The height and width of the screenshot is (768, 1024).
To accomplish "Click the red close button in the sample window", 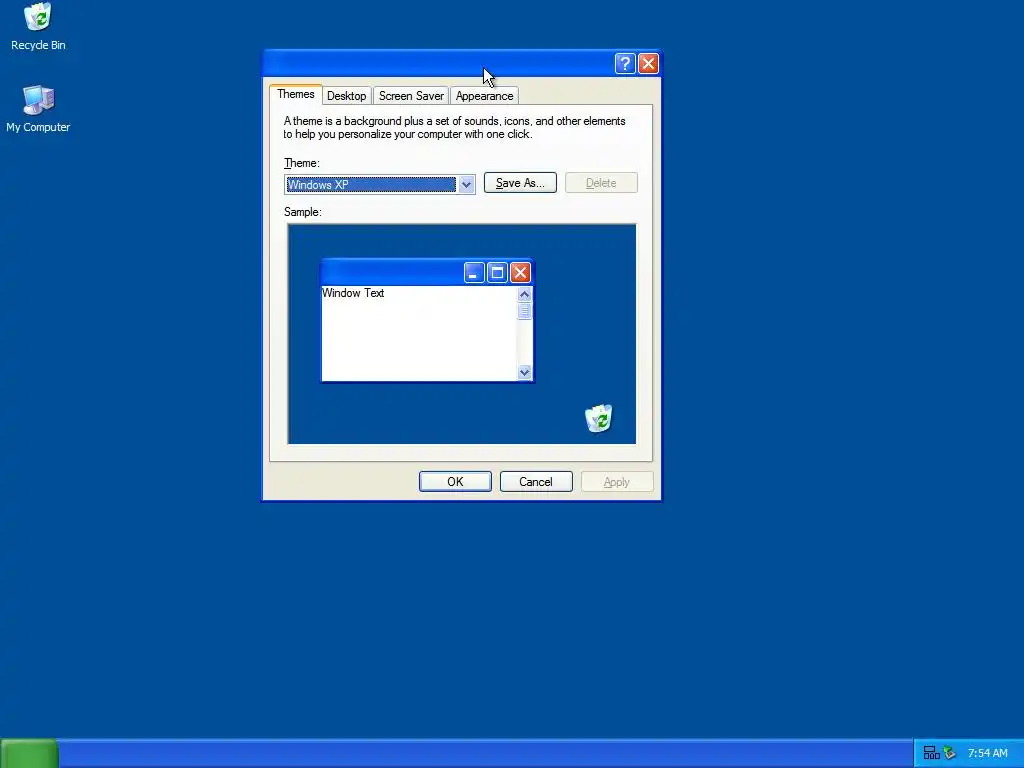I will (x=520, y=272).
